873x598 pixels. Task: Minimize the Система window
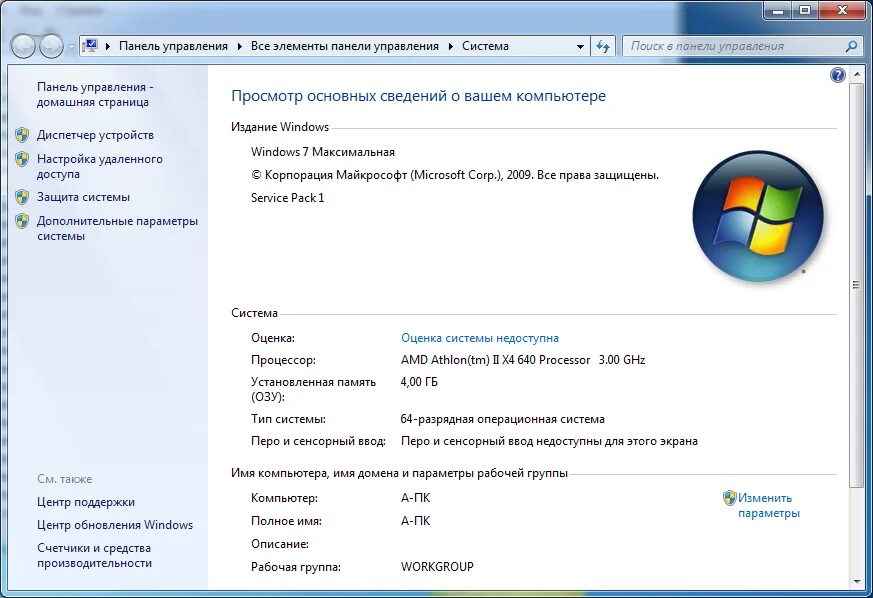(x=778, y=11)
